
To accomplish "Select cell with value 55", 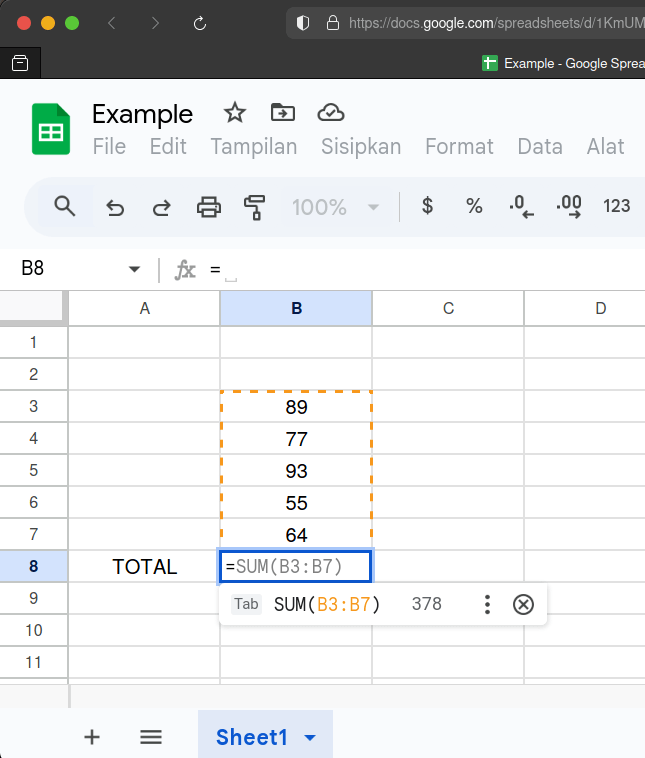I will click(296, 502).
